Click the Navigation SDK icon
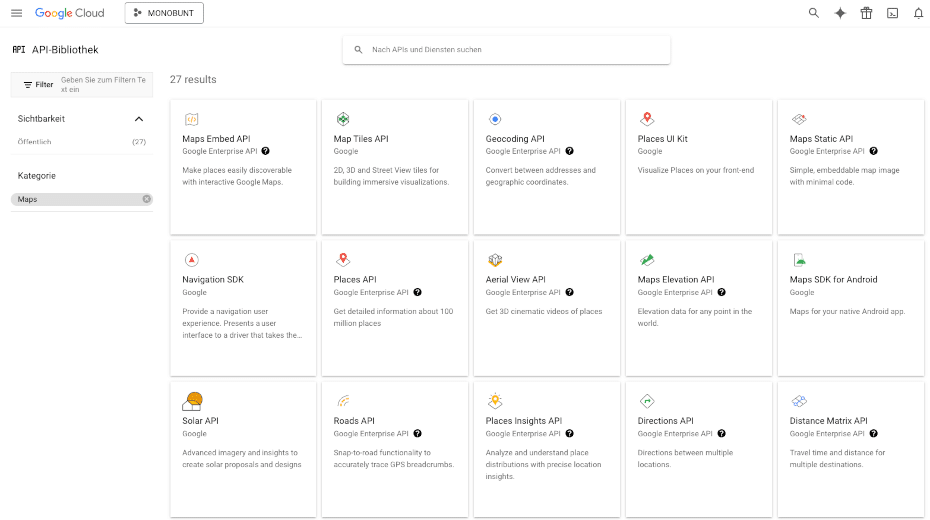Screen dimensions: 930x520 coord(191,260)
